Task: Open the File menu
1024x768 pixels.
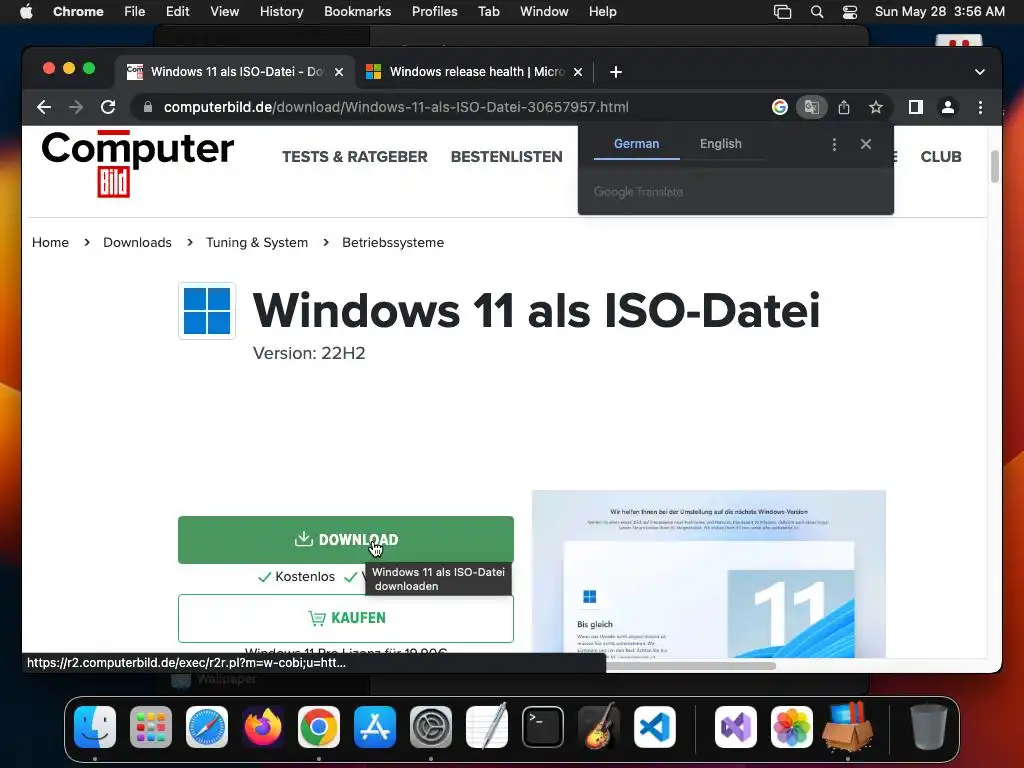Action: tap(135, 12)
